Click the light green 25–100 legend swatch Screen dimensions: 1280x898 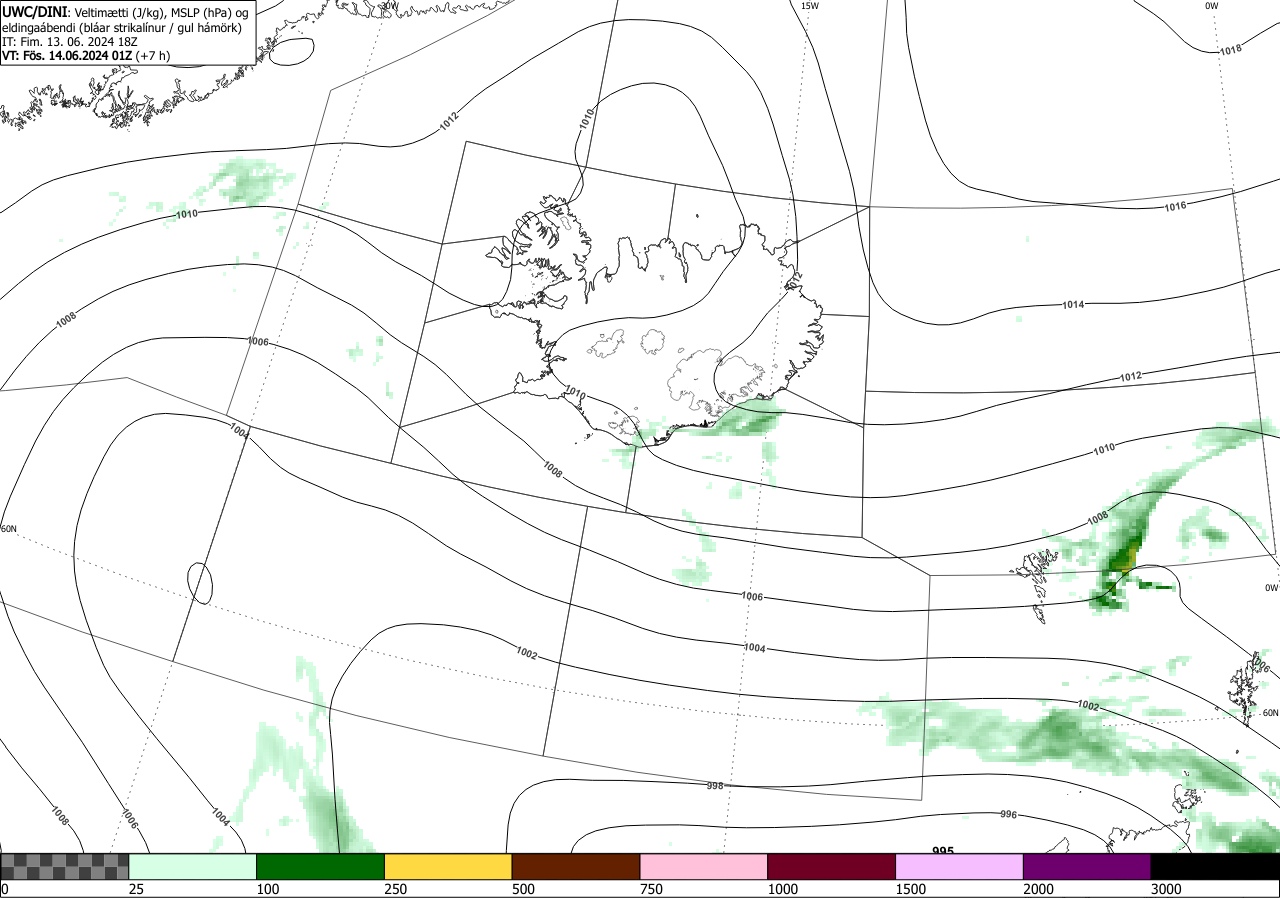[192, 866]
